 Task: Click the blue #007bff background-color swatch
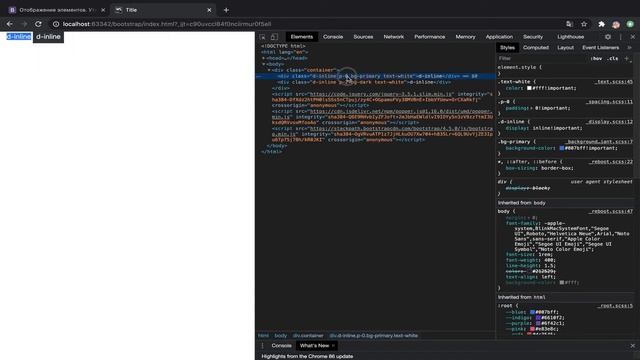[x=562, y=148]
